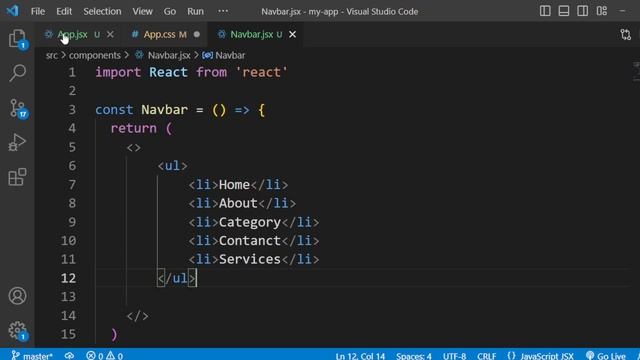Click the closing fragment tag on line 14

click(138, 316)
